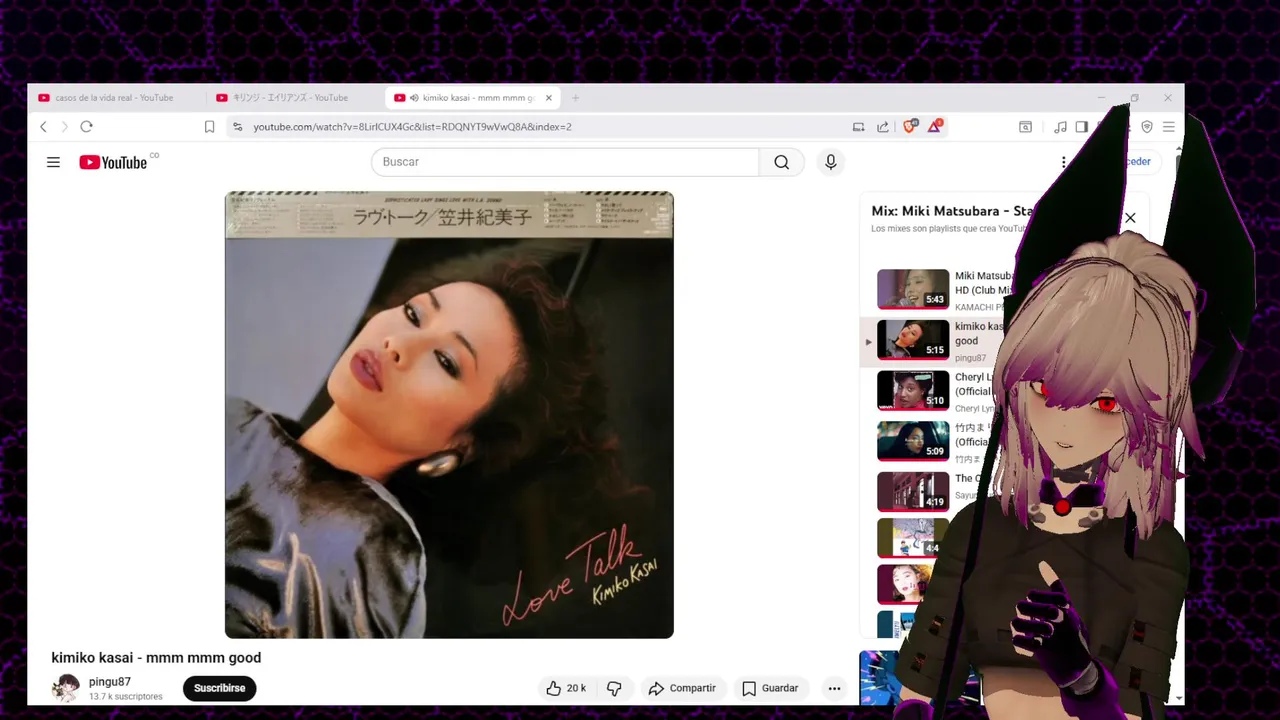This screenshot has height=720, width=1280.
Task: Click the video title kimiko kasai - mmm mmm good
Action: point(156,658)
